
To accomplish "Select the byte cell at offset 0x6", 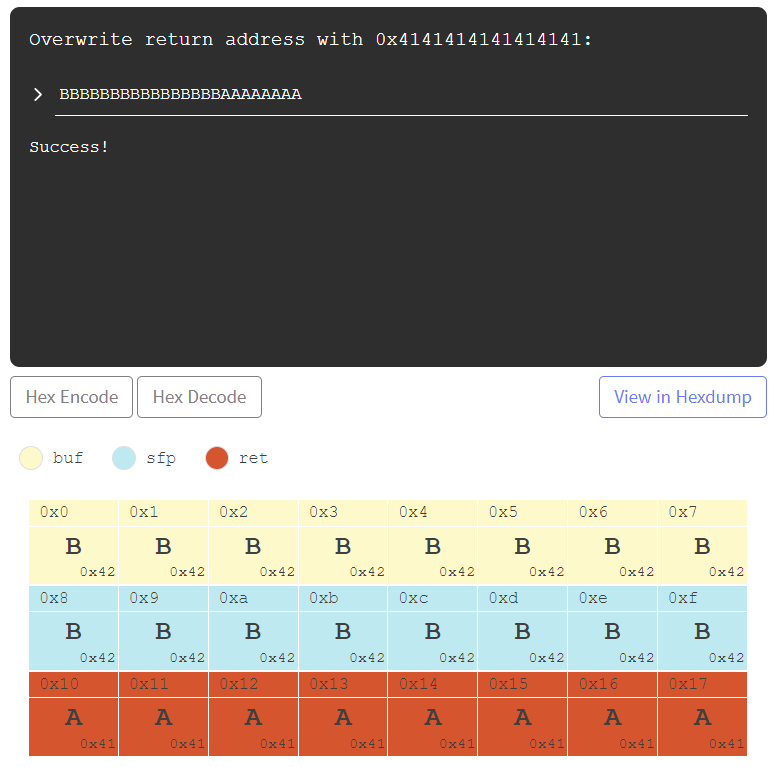I will (613, 542).
